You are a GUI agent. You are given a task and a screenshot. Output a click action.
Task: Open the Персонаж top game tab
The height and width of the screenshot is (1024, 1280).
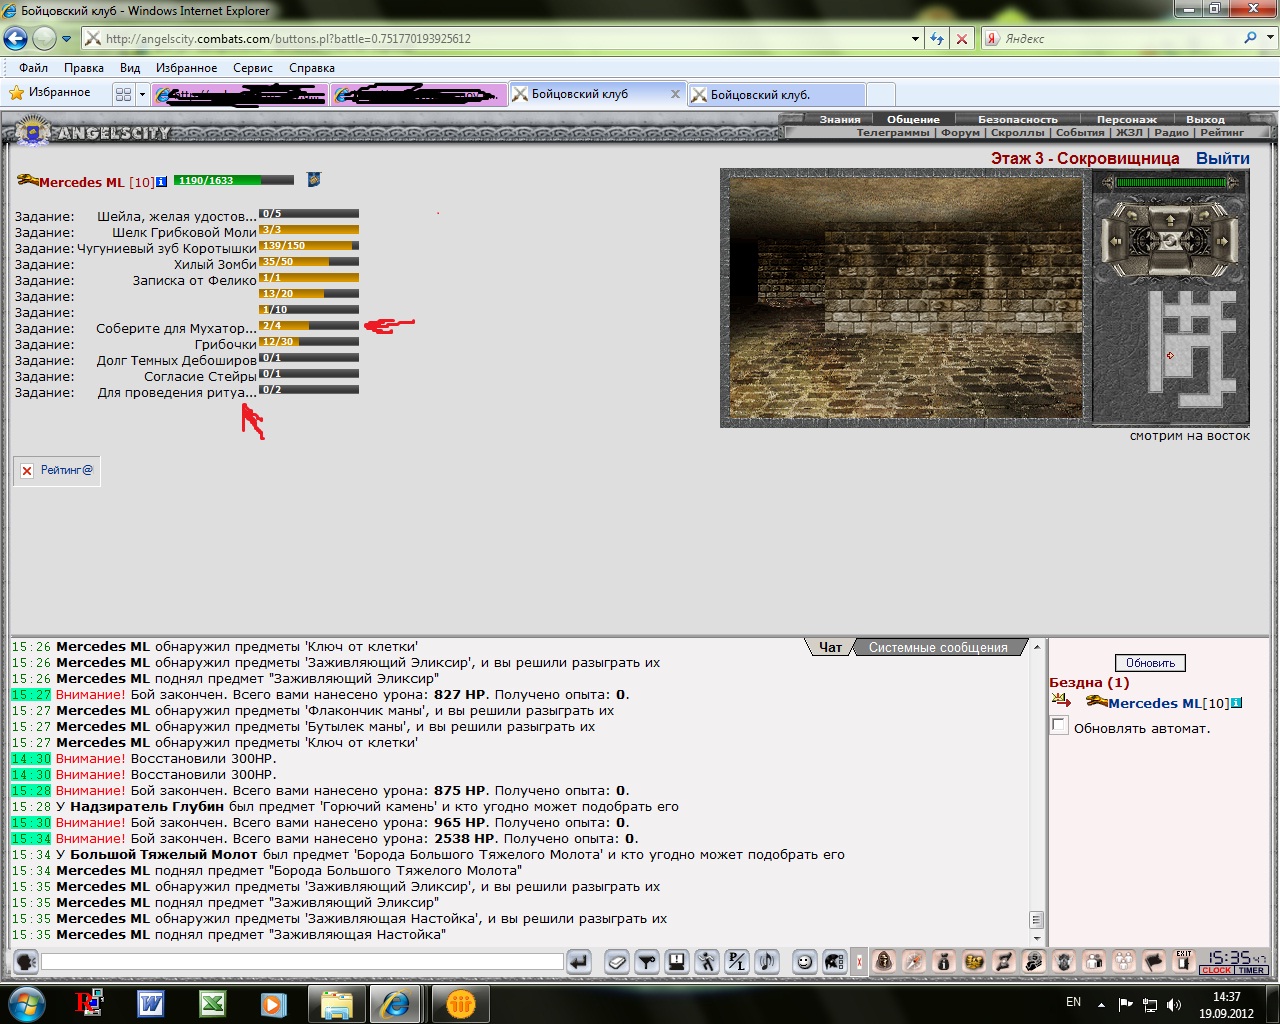coord(1127,119)
